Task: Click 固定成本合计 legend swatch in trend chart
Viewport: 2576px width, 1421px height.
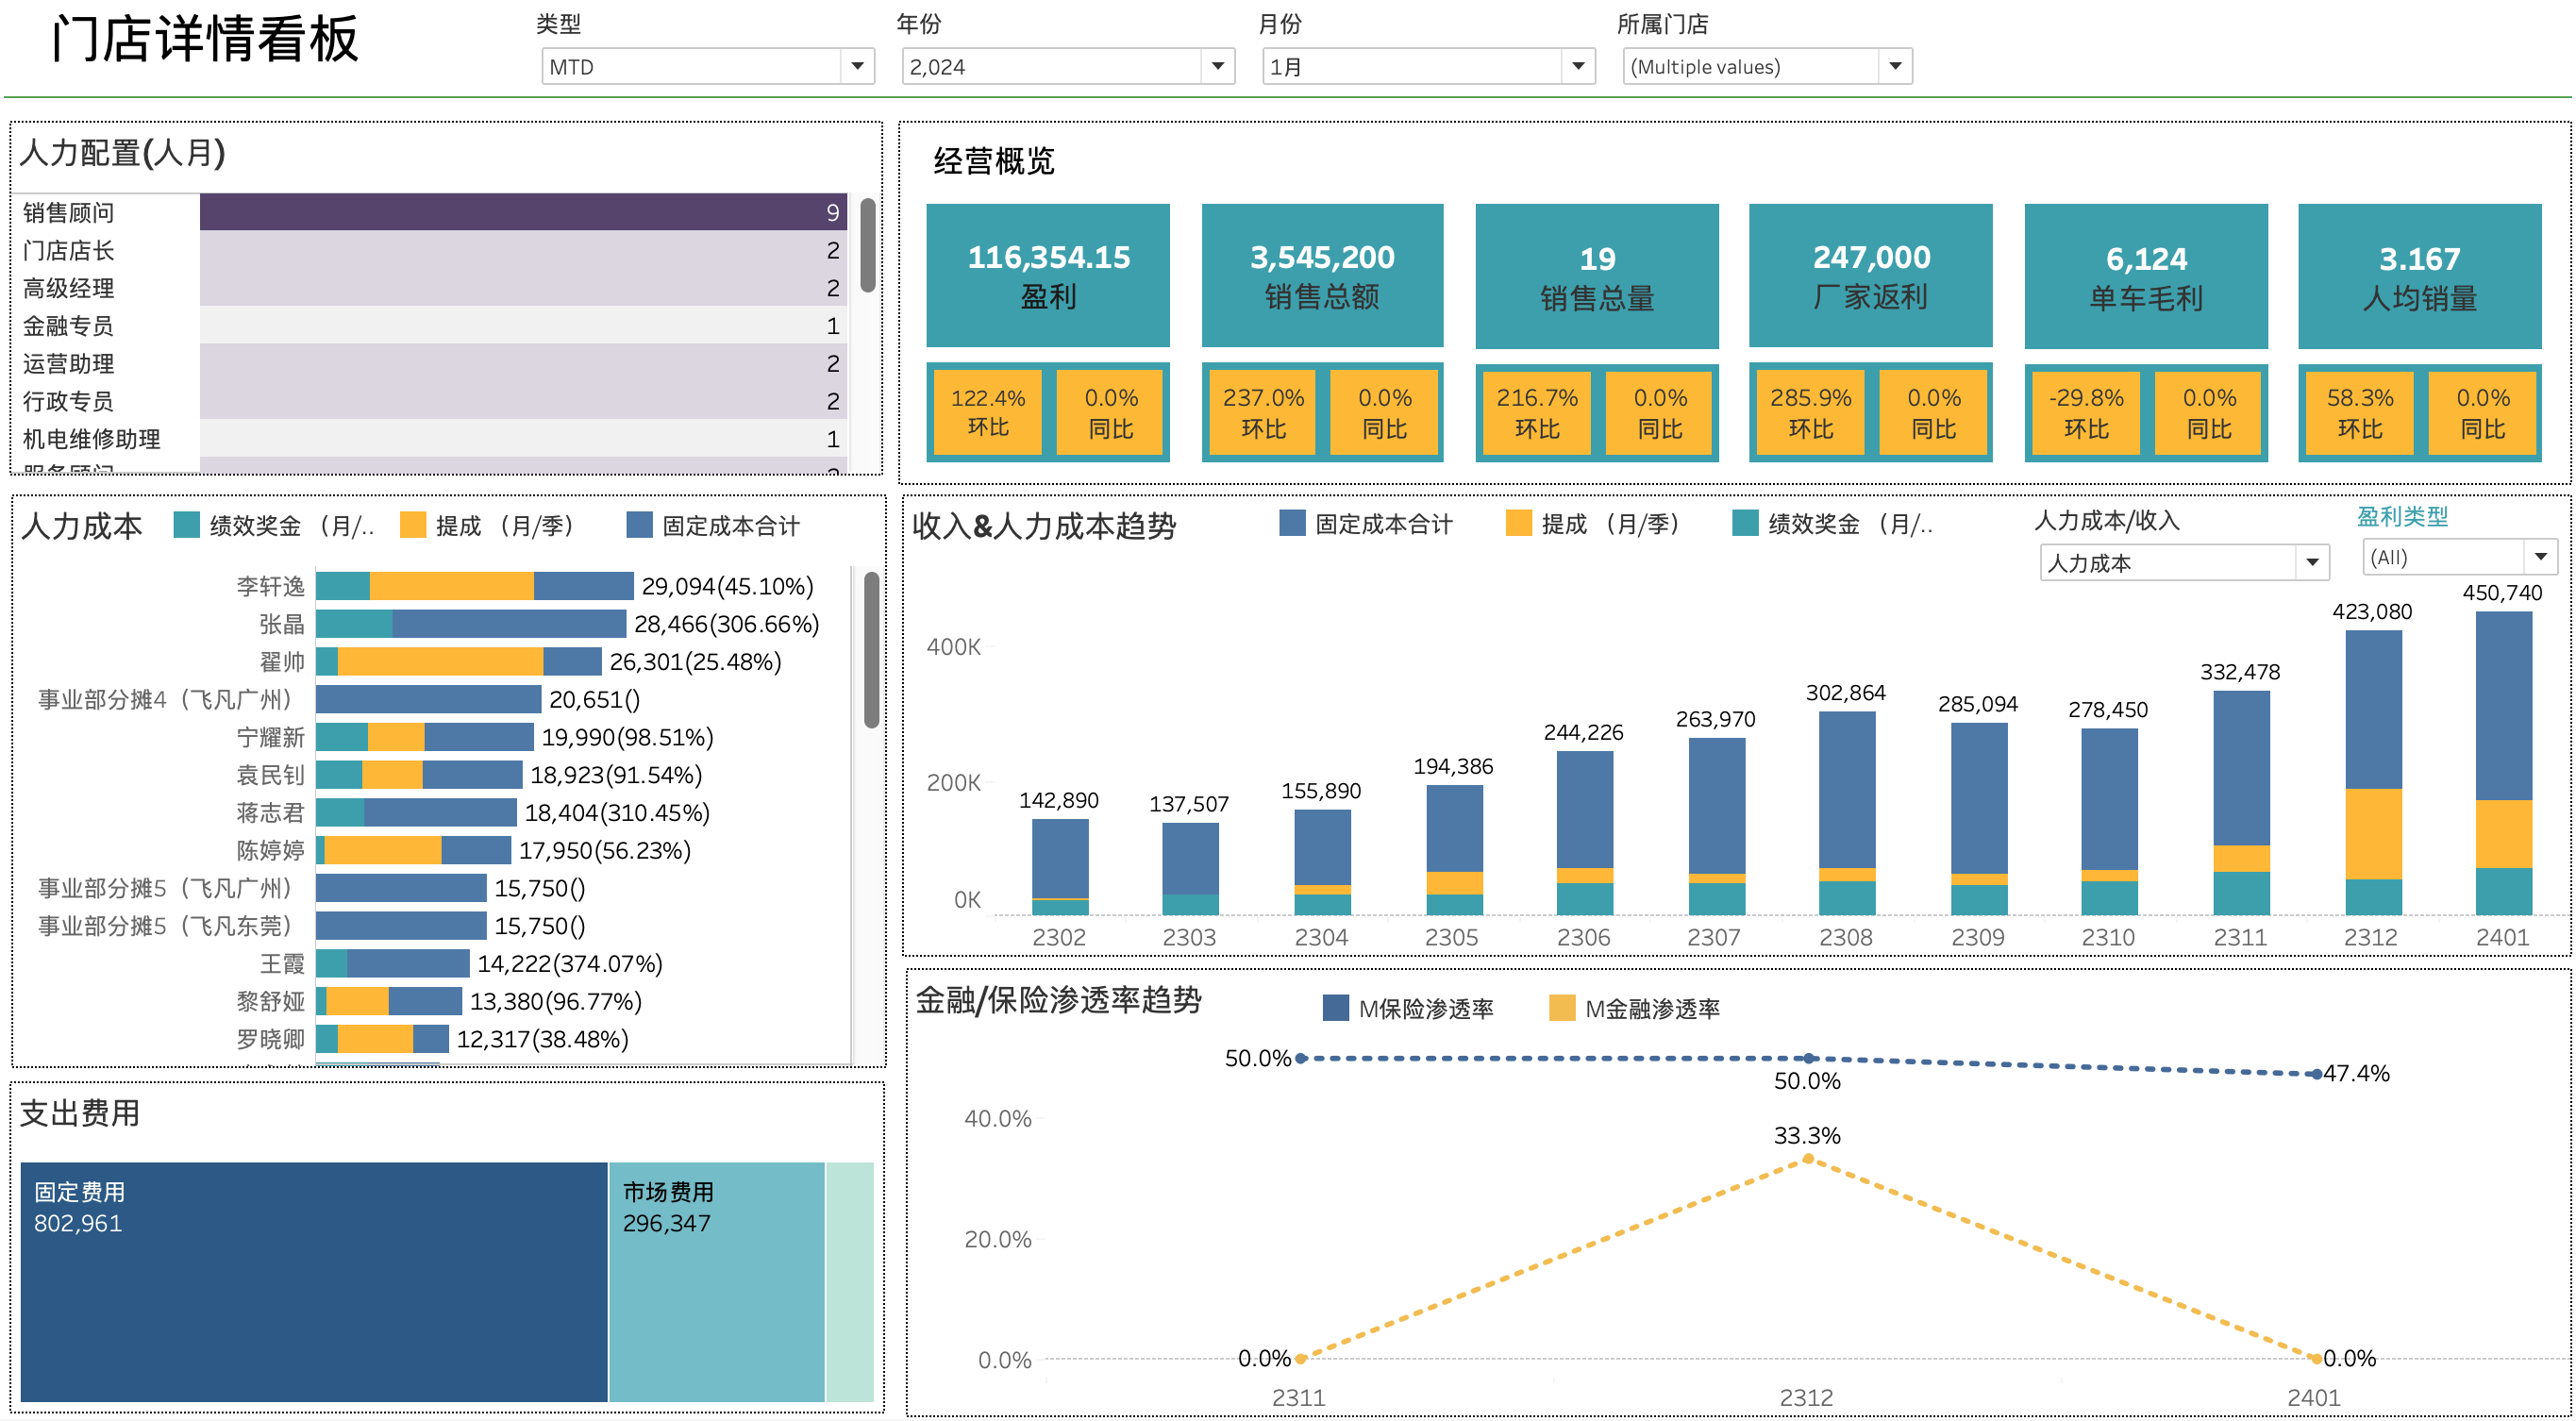Action: point(1292,523)
